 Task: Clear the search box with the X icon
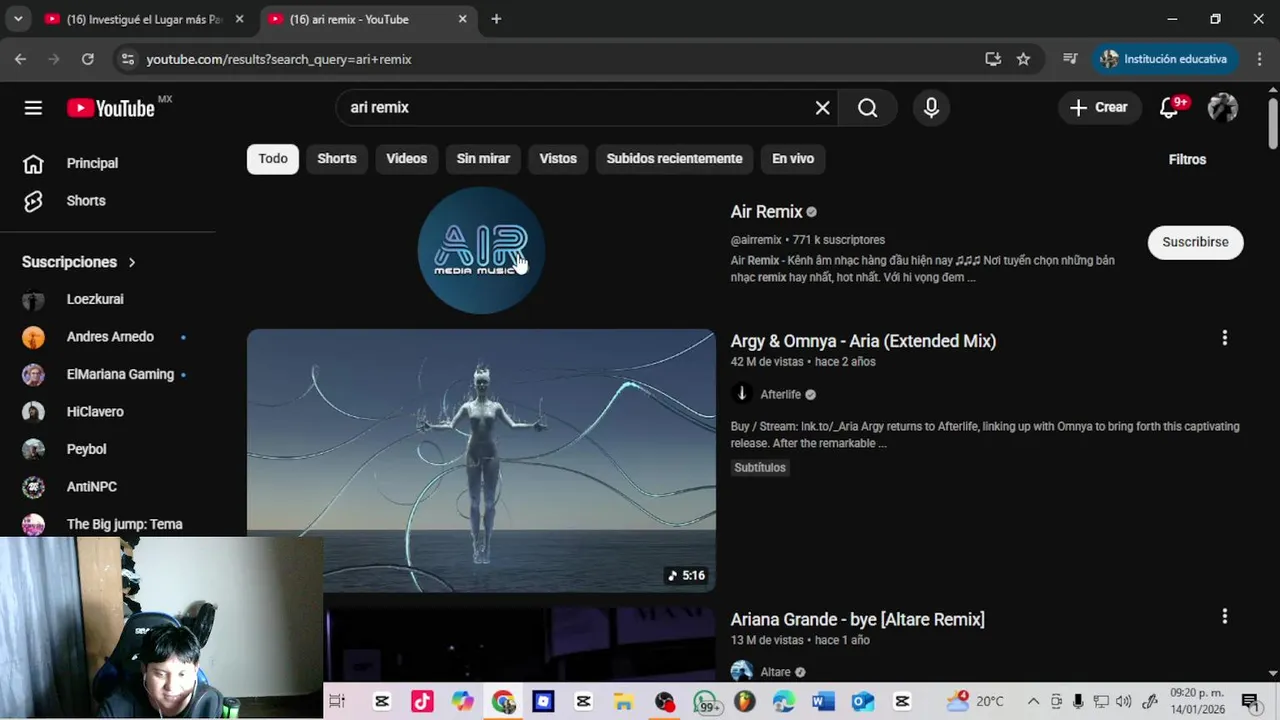(822, 108)
